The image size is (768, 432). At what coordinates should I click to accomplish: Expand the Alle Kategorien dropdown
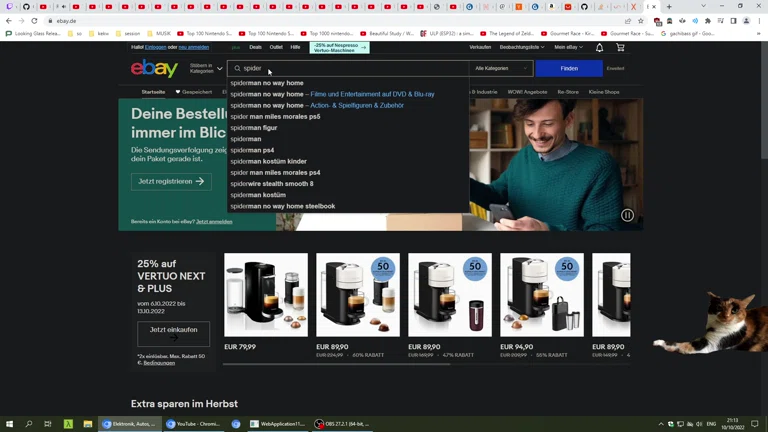(x=500, y=68)
